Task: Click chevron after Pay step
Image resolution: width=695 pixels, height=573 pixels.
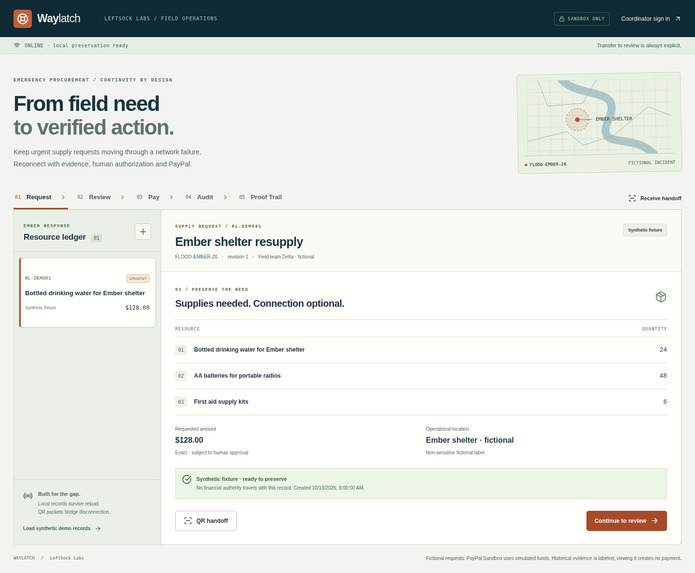Action: pos(171,197)
